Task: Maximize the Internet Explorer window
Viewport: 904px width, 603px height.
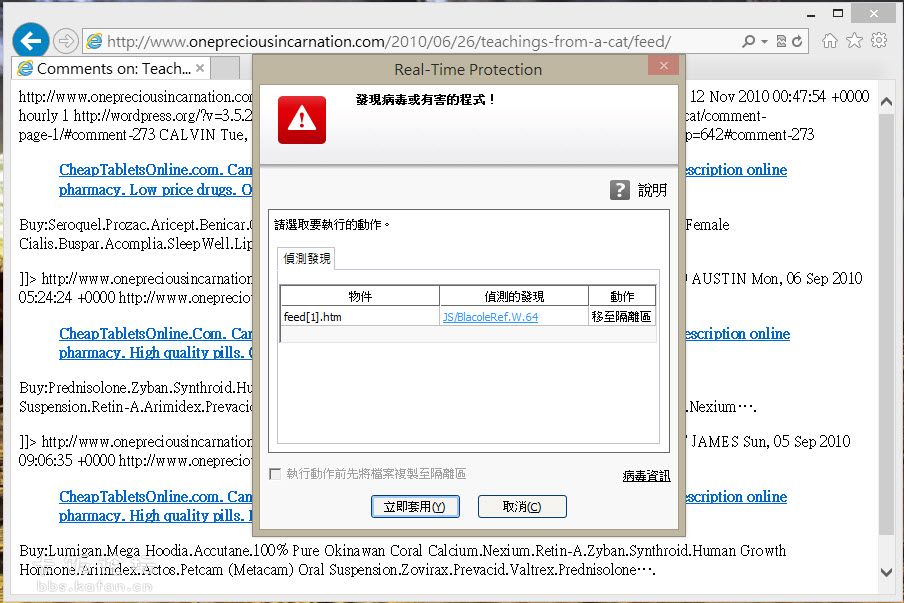Action: 838,13
